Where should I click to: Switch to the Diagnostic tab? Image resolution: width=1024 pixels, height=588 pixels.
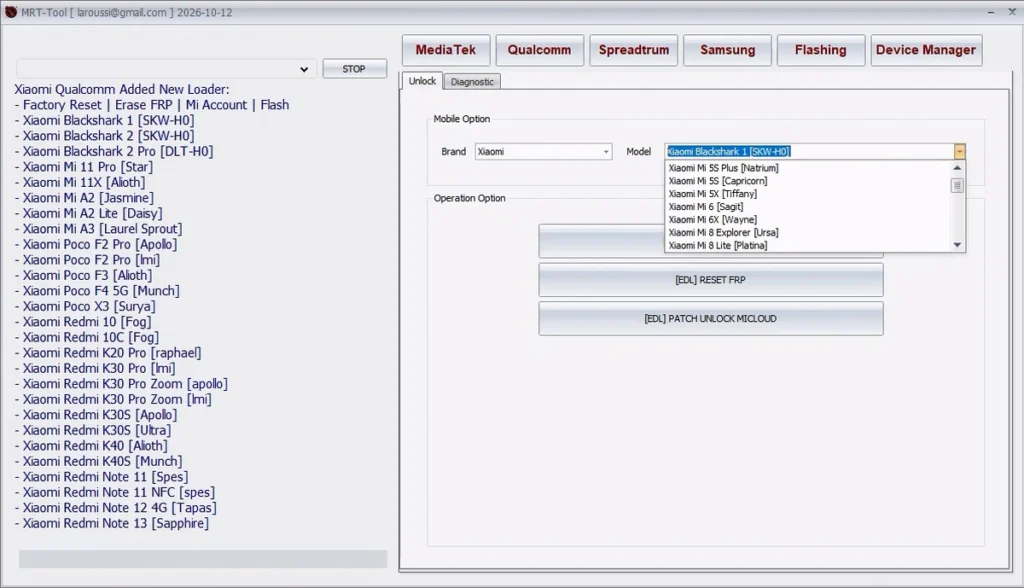[471, 82]
